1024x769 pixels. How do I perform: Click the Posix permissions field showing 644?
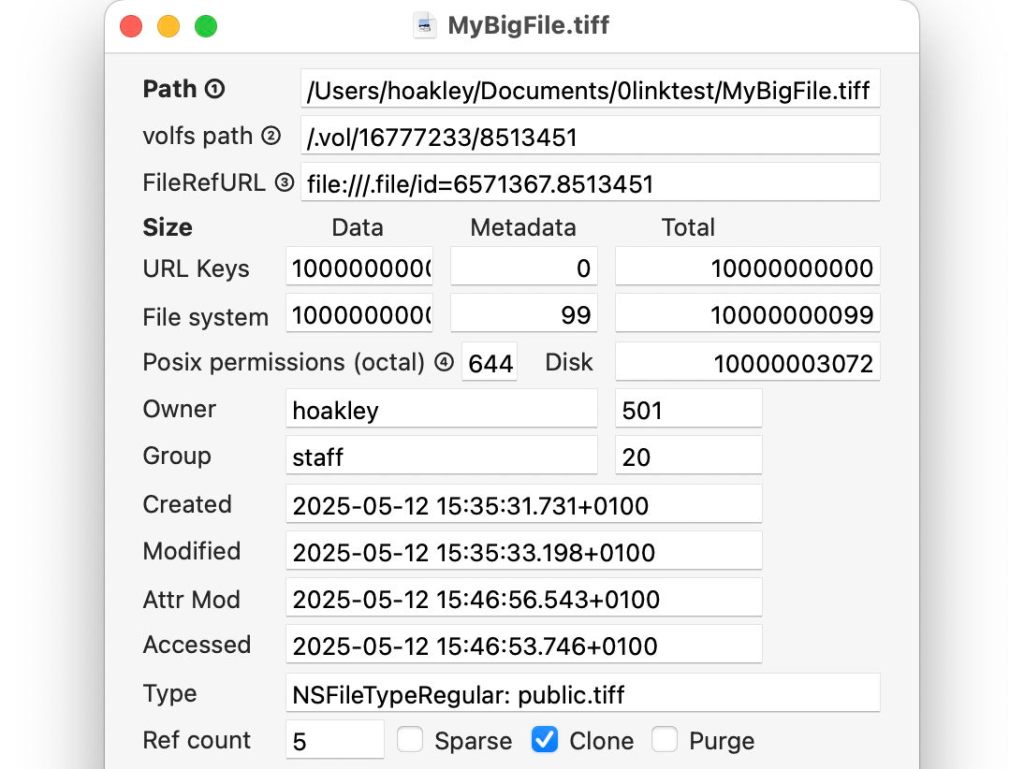point(490,363)
